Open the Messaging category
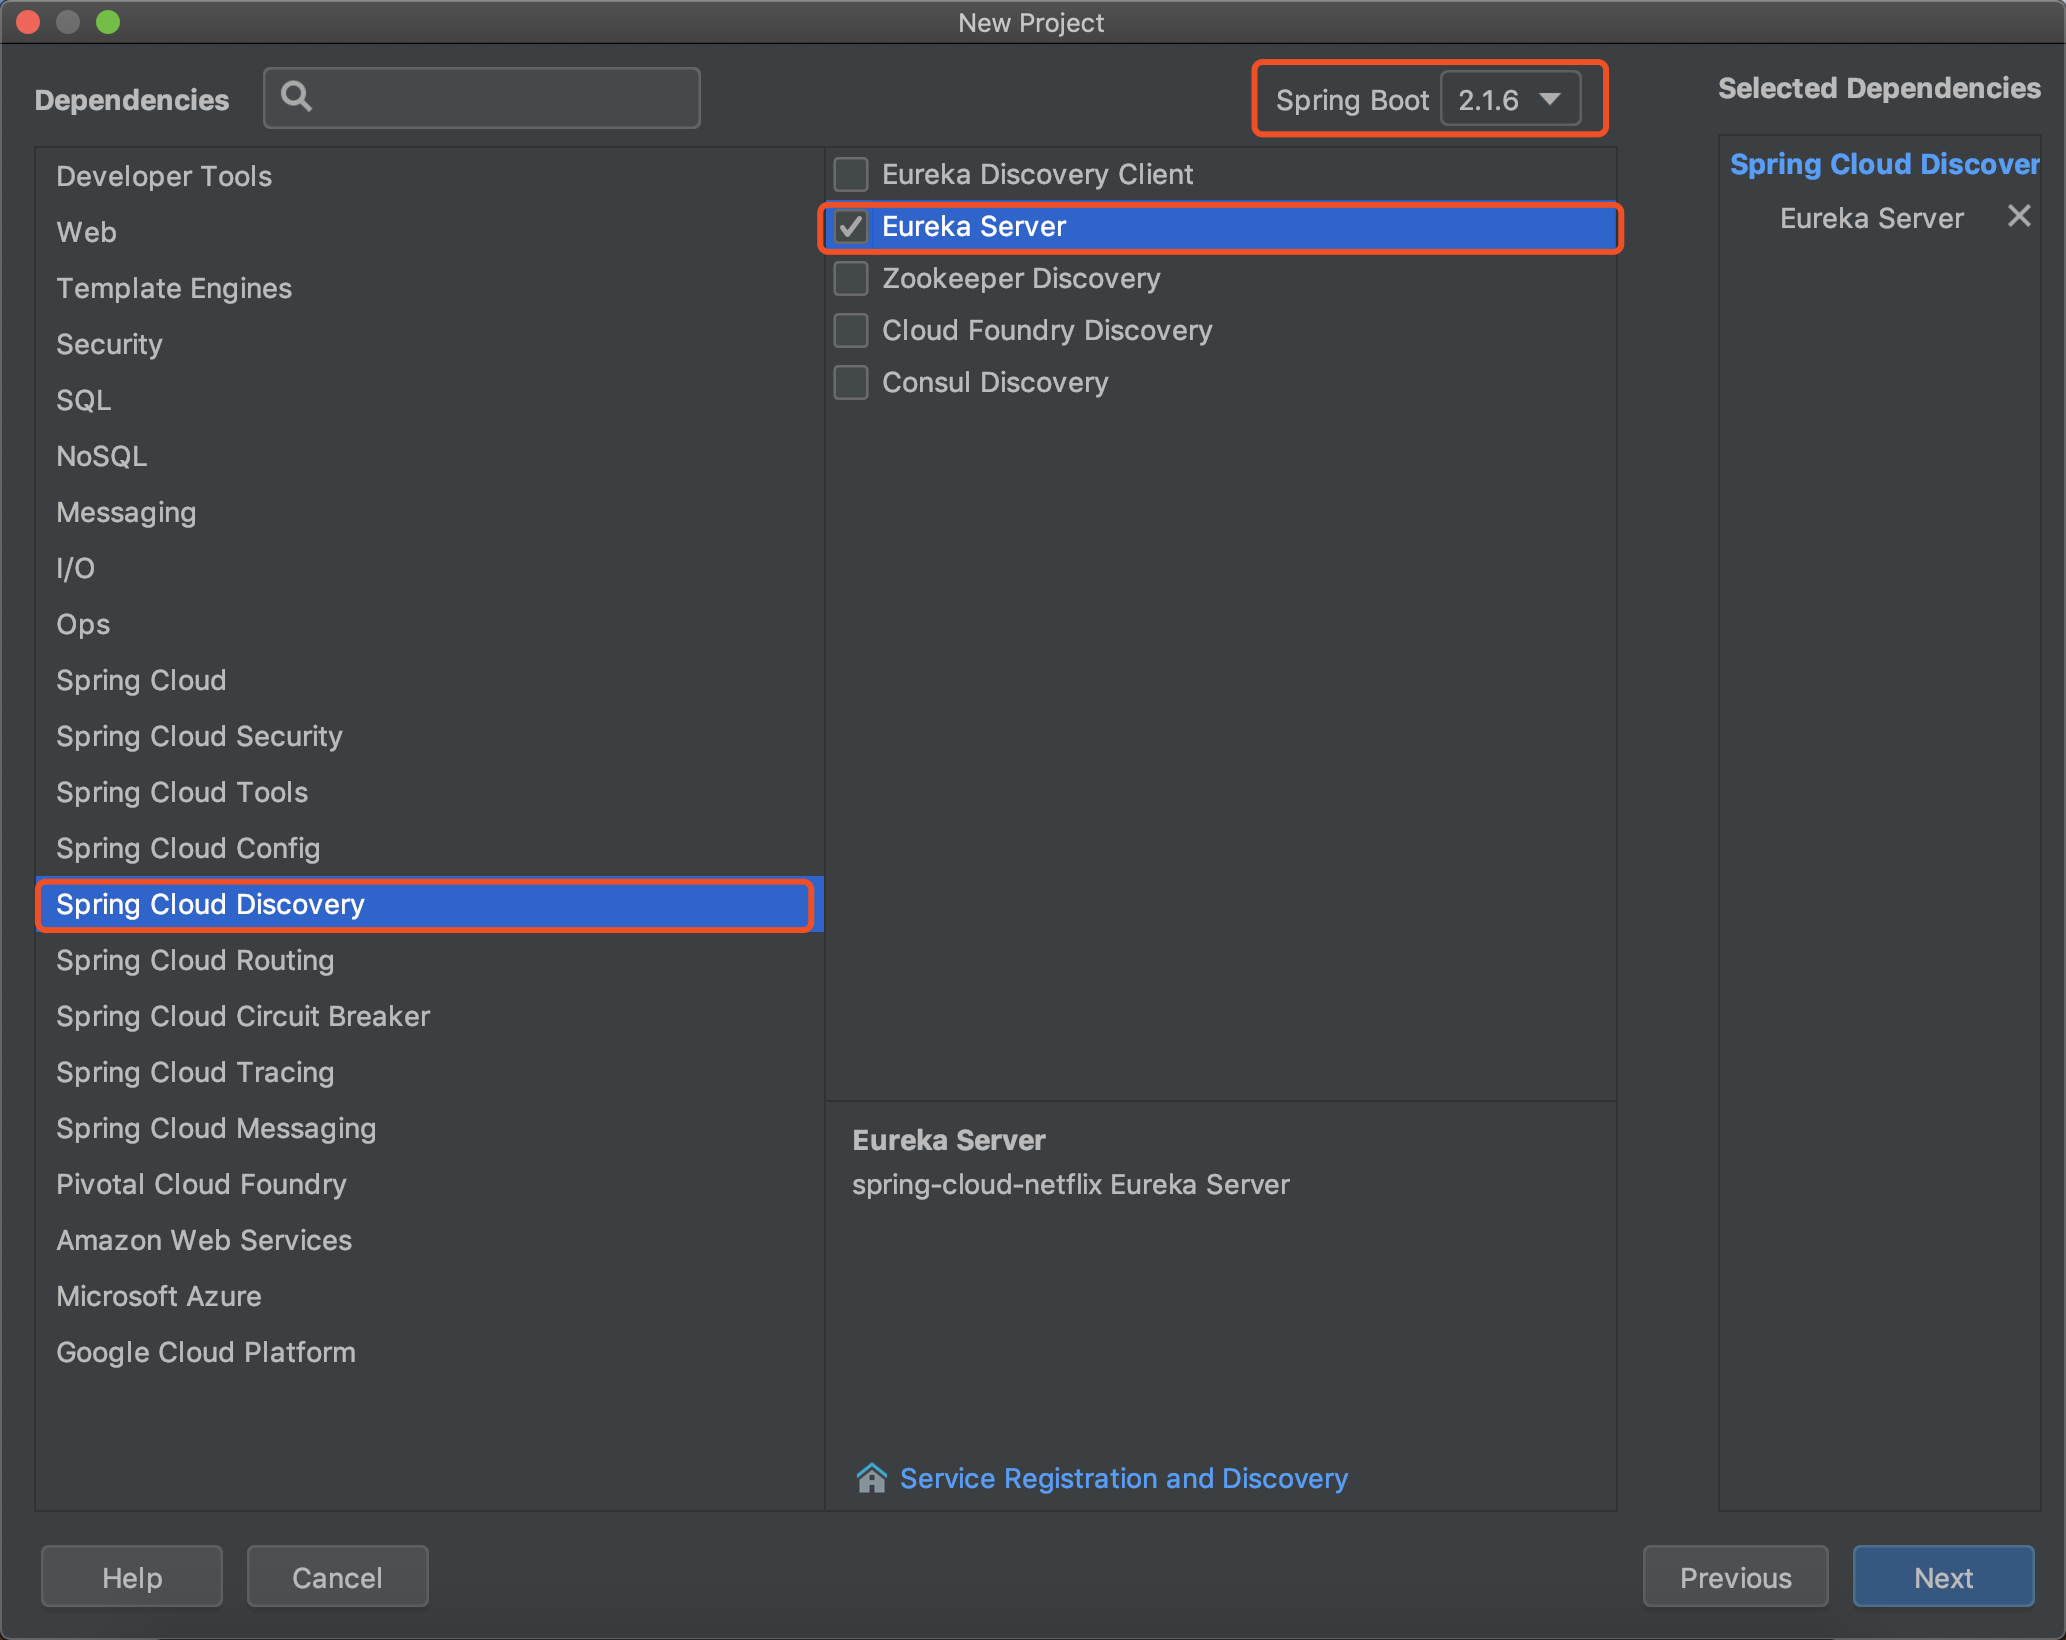 429,512
